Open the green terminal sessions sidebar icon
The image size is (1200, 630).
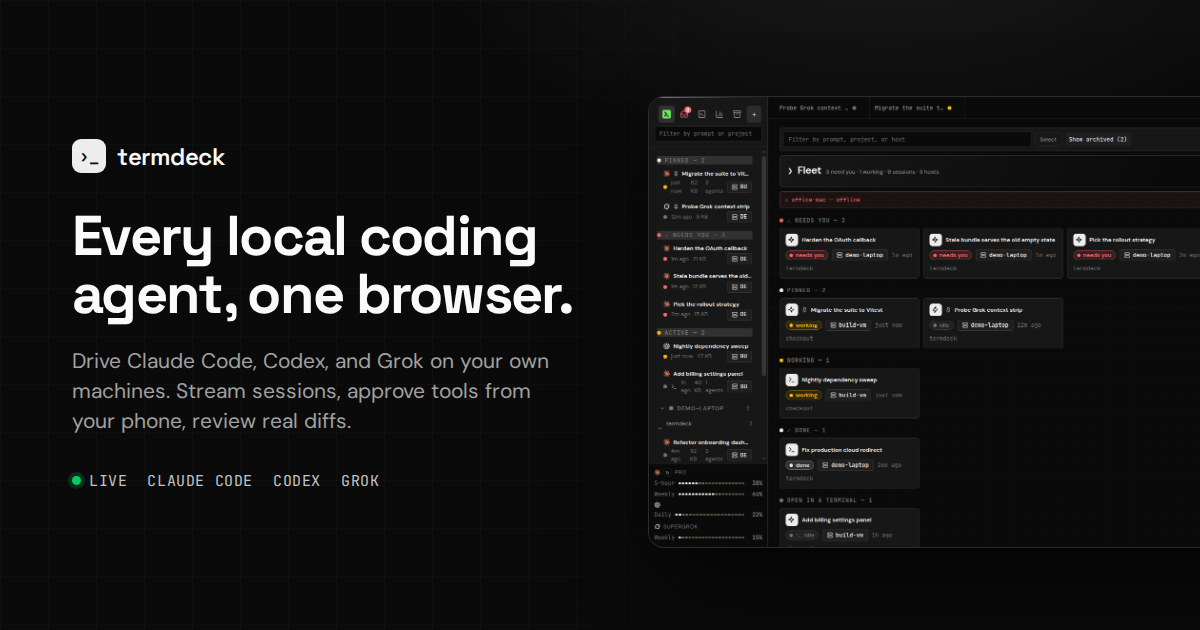667,114
